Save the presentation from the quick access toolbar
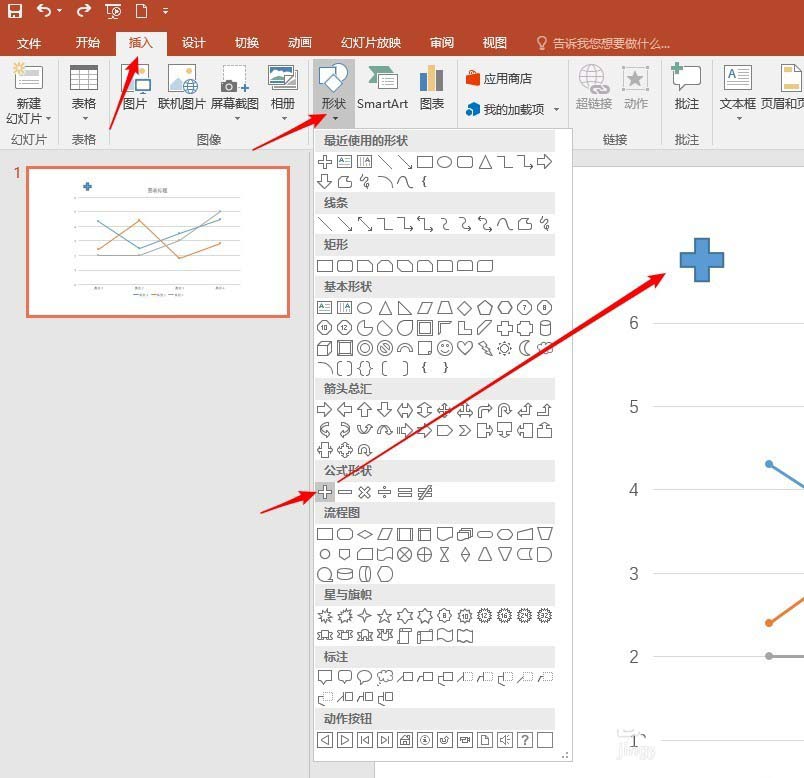Image resolution: width=804 pixels, height=778 pixels. coord(15,11)
